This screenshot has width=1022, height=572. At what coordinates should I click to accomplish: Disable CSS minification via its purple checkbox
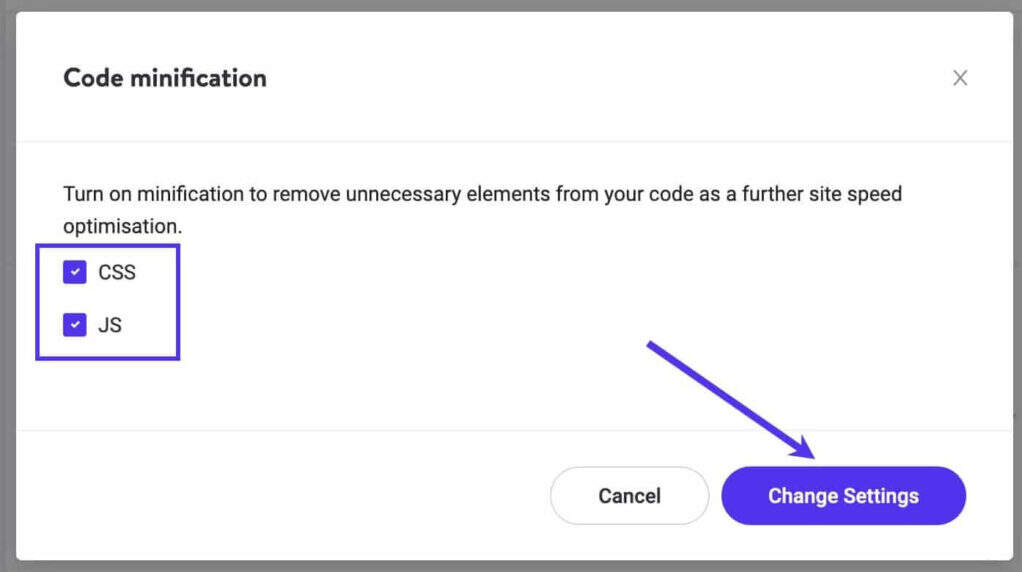click(75, 273)
